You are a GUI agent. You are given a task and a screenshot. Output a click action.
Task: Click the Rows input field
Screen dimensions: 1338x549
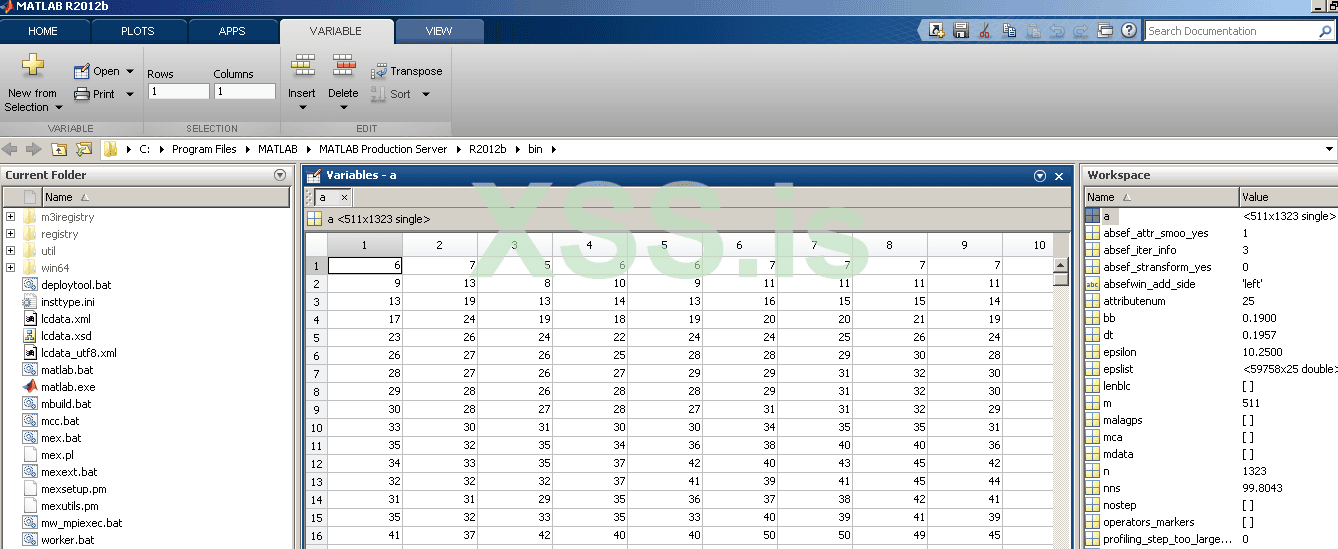(x=179, y=91)
